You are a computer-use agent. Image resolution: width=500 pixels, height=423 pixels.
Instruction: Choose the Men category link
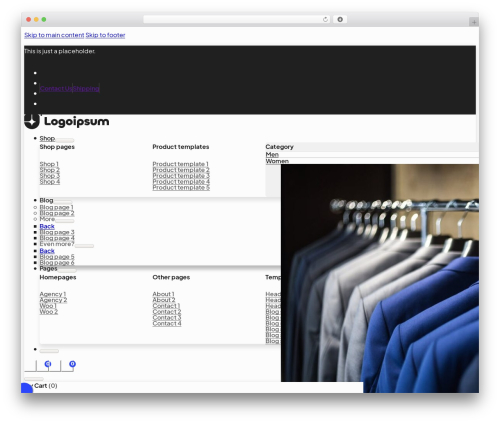[x=272, y=154]
